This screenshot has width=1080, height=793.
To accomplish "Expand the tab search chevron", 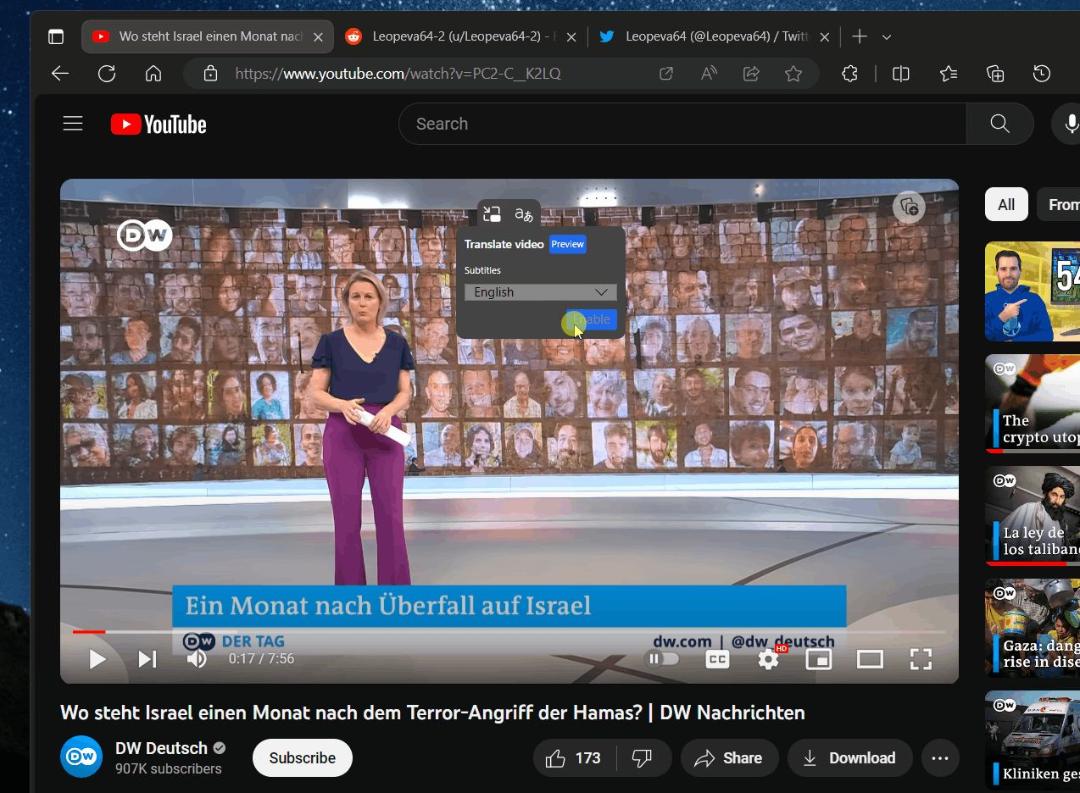I will [886, 37].
